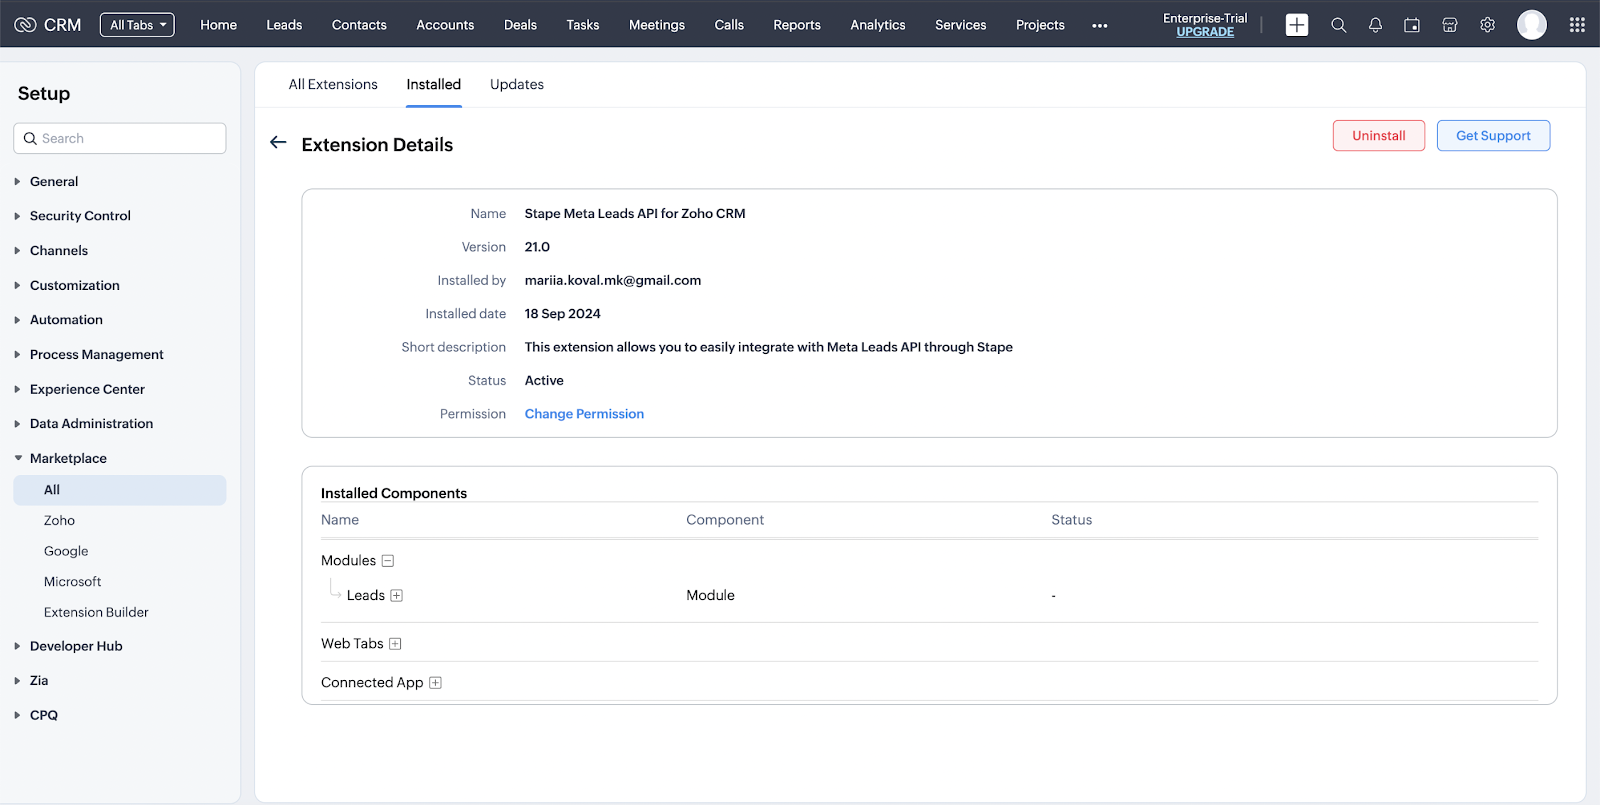Collapse the Modules component group
Screen dimensions: 1600x805
click(388, 561)
